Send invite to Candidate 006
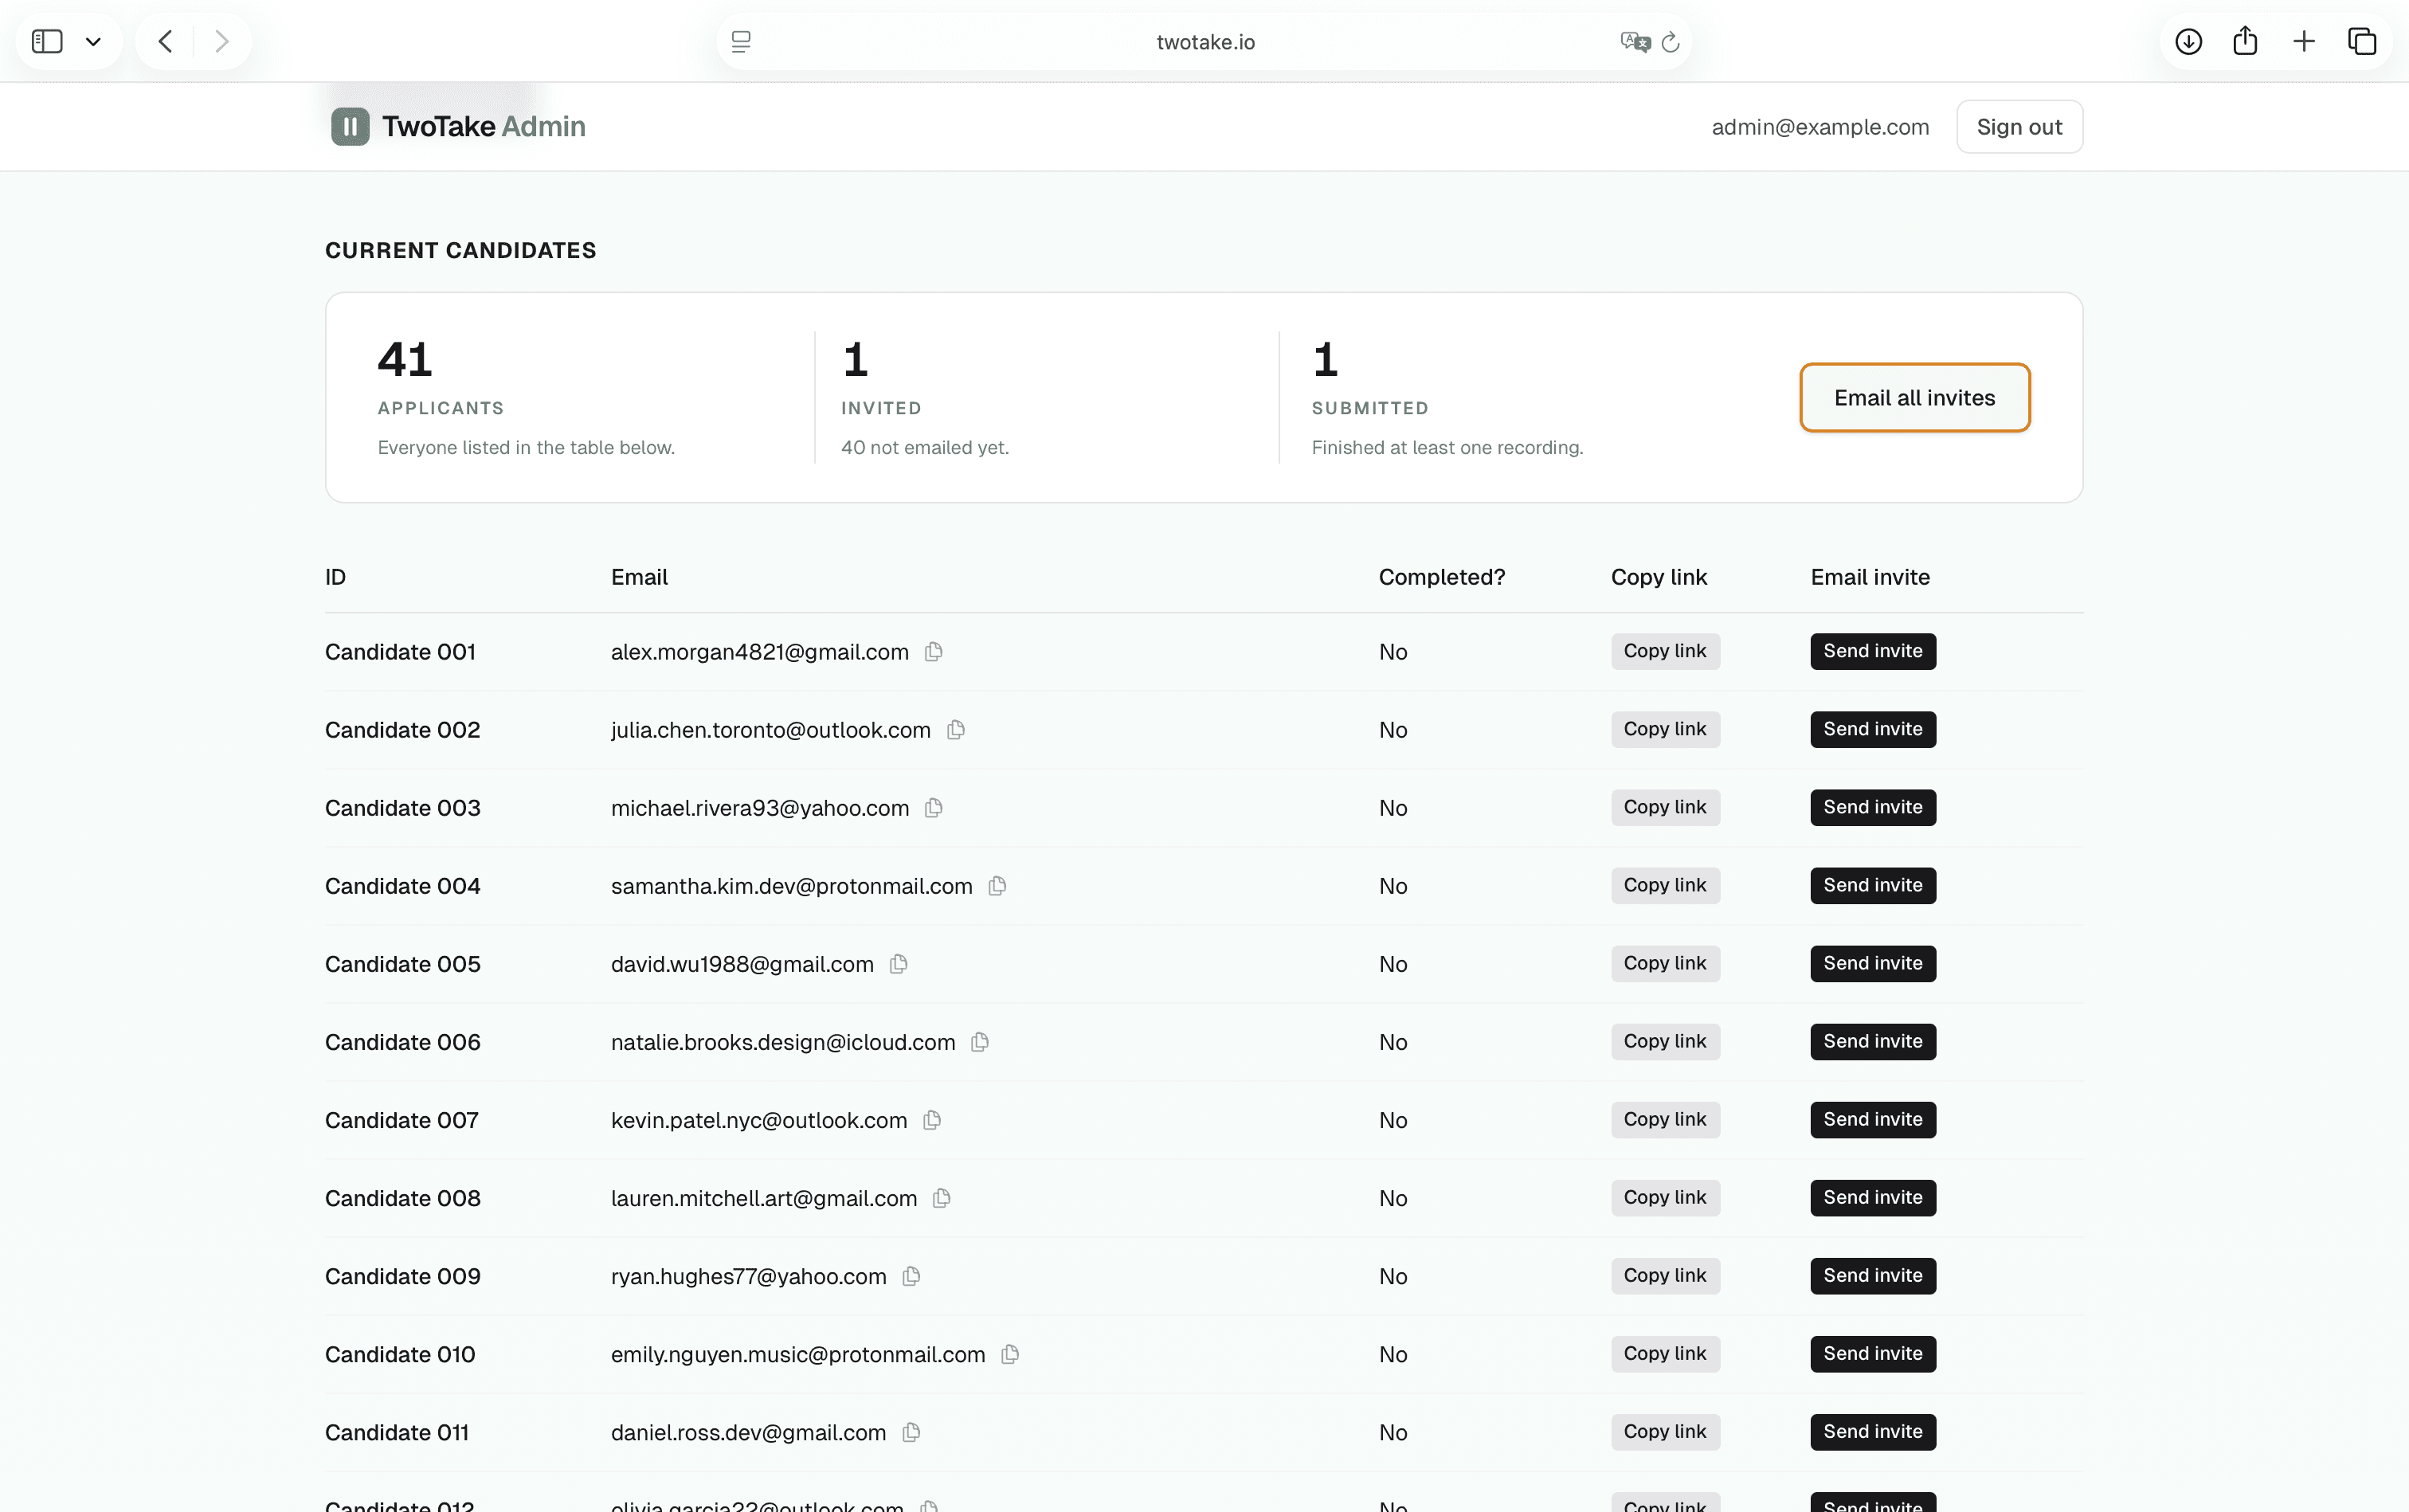This screenshot has height=1512, width=2409. (x=1873, y=1041)
